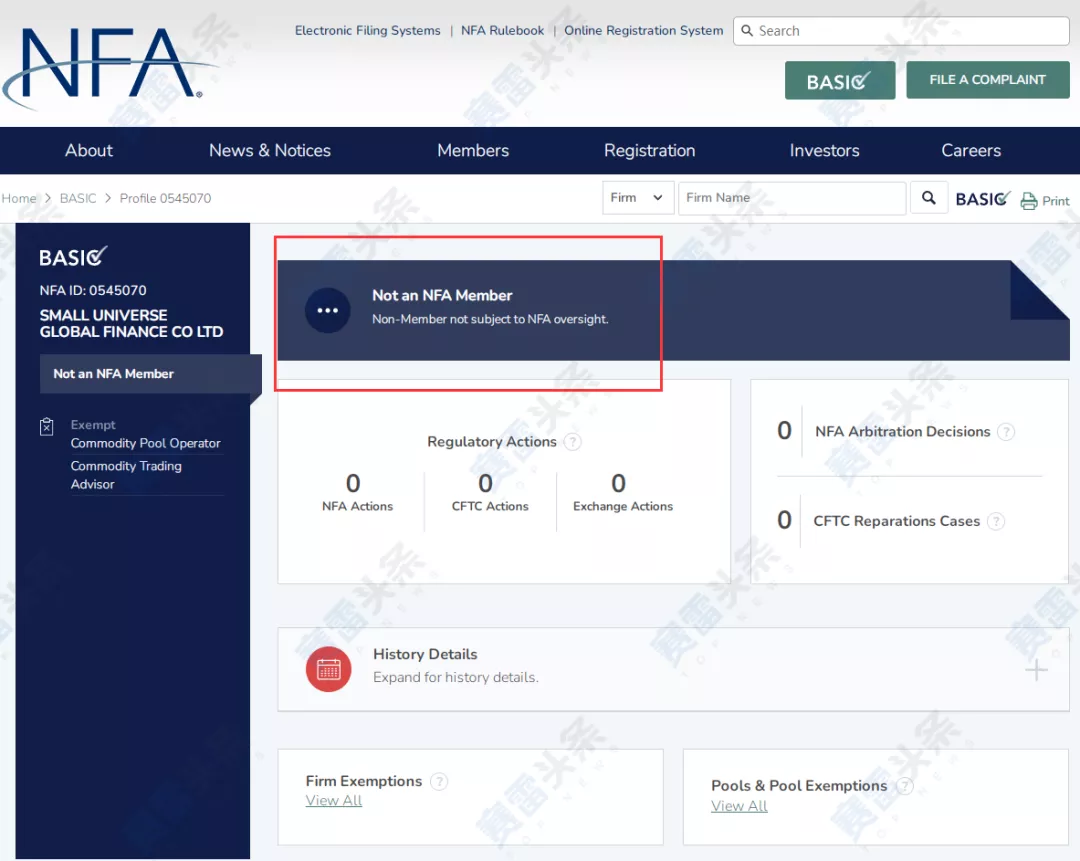Click CFTC Reparations Cases label
The height and width of the screenshot is (861, 1080).
click(896, 521)
